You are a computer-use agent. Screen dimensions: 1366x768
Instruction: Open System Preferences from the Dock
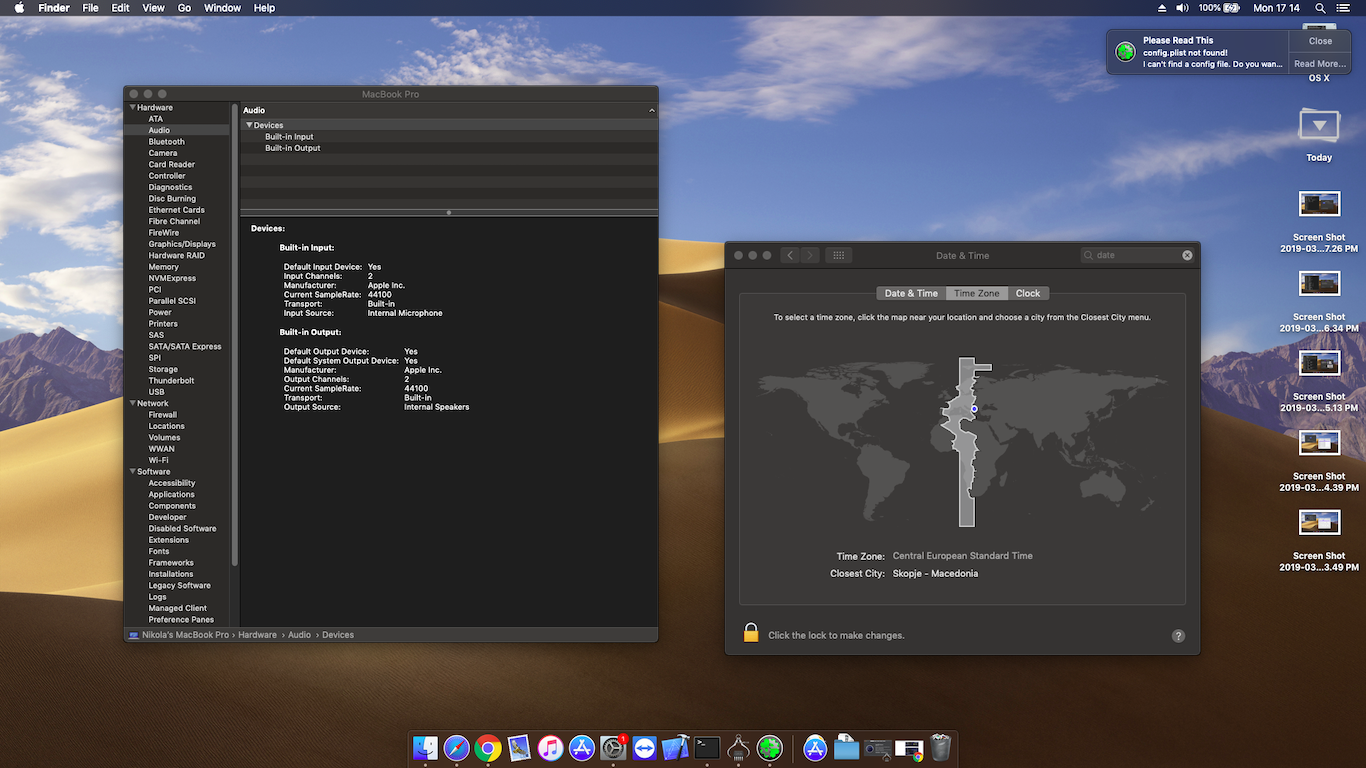pyautogui.click(x=613, y=747)
